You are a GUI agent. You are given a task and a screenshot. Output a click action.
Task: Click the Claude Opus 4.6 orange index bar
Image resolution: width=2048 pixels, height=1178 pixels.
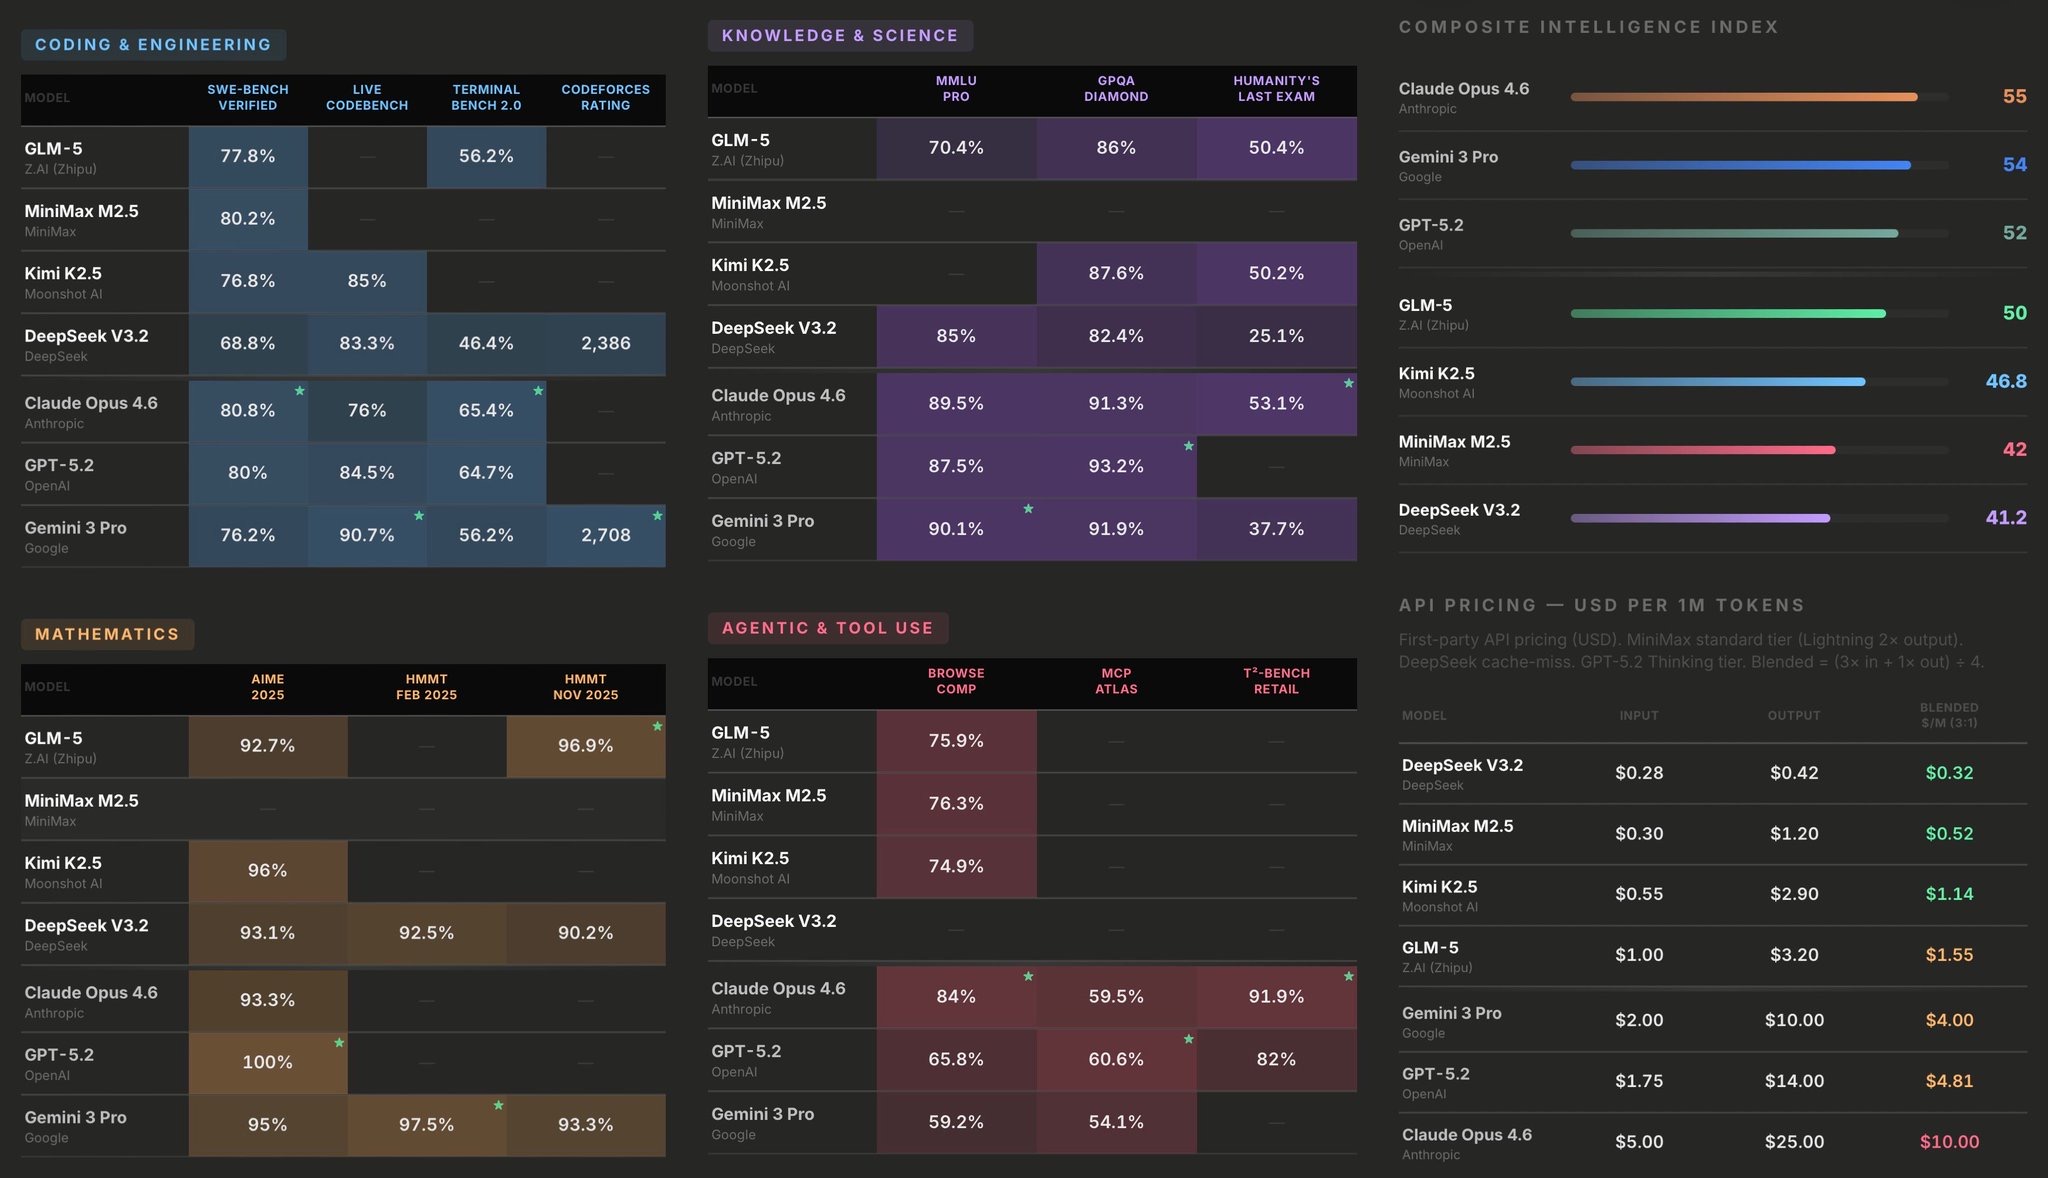click(x=1743, y=97)
